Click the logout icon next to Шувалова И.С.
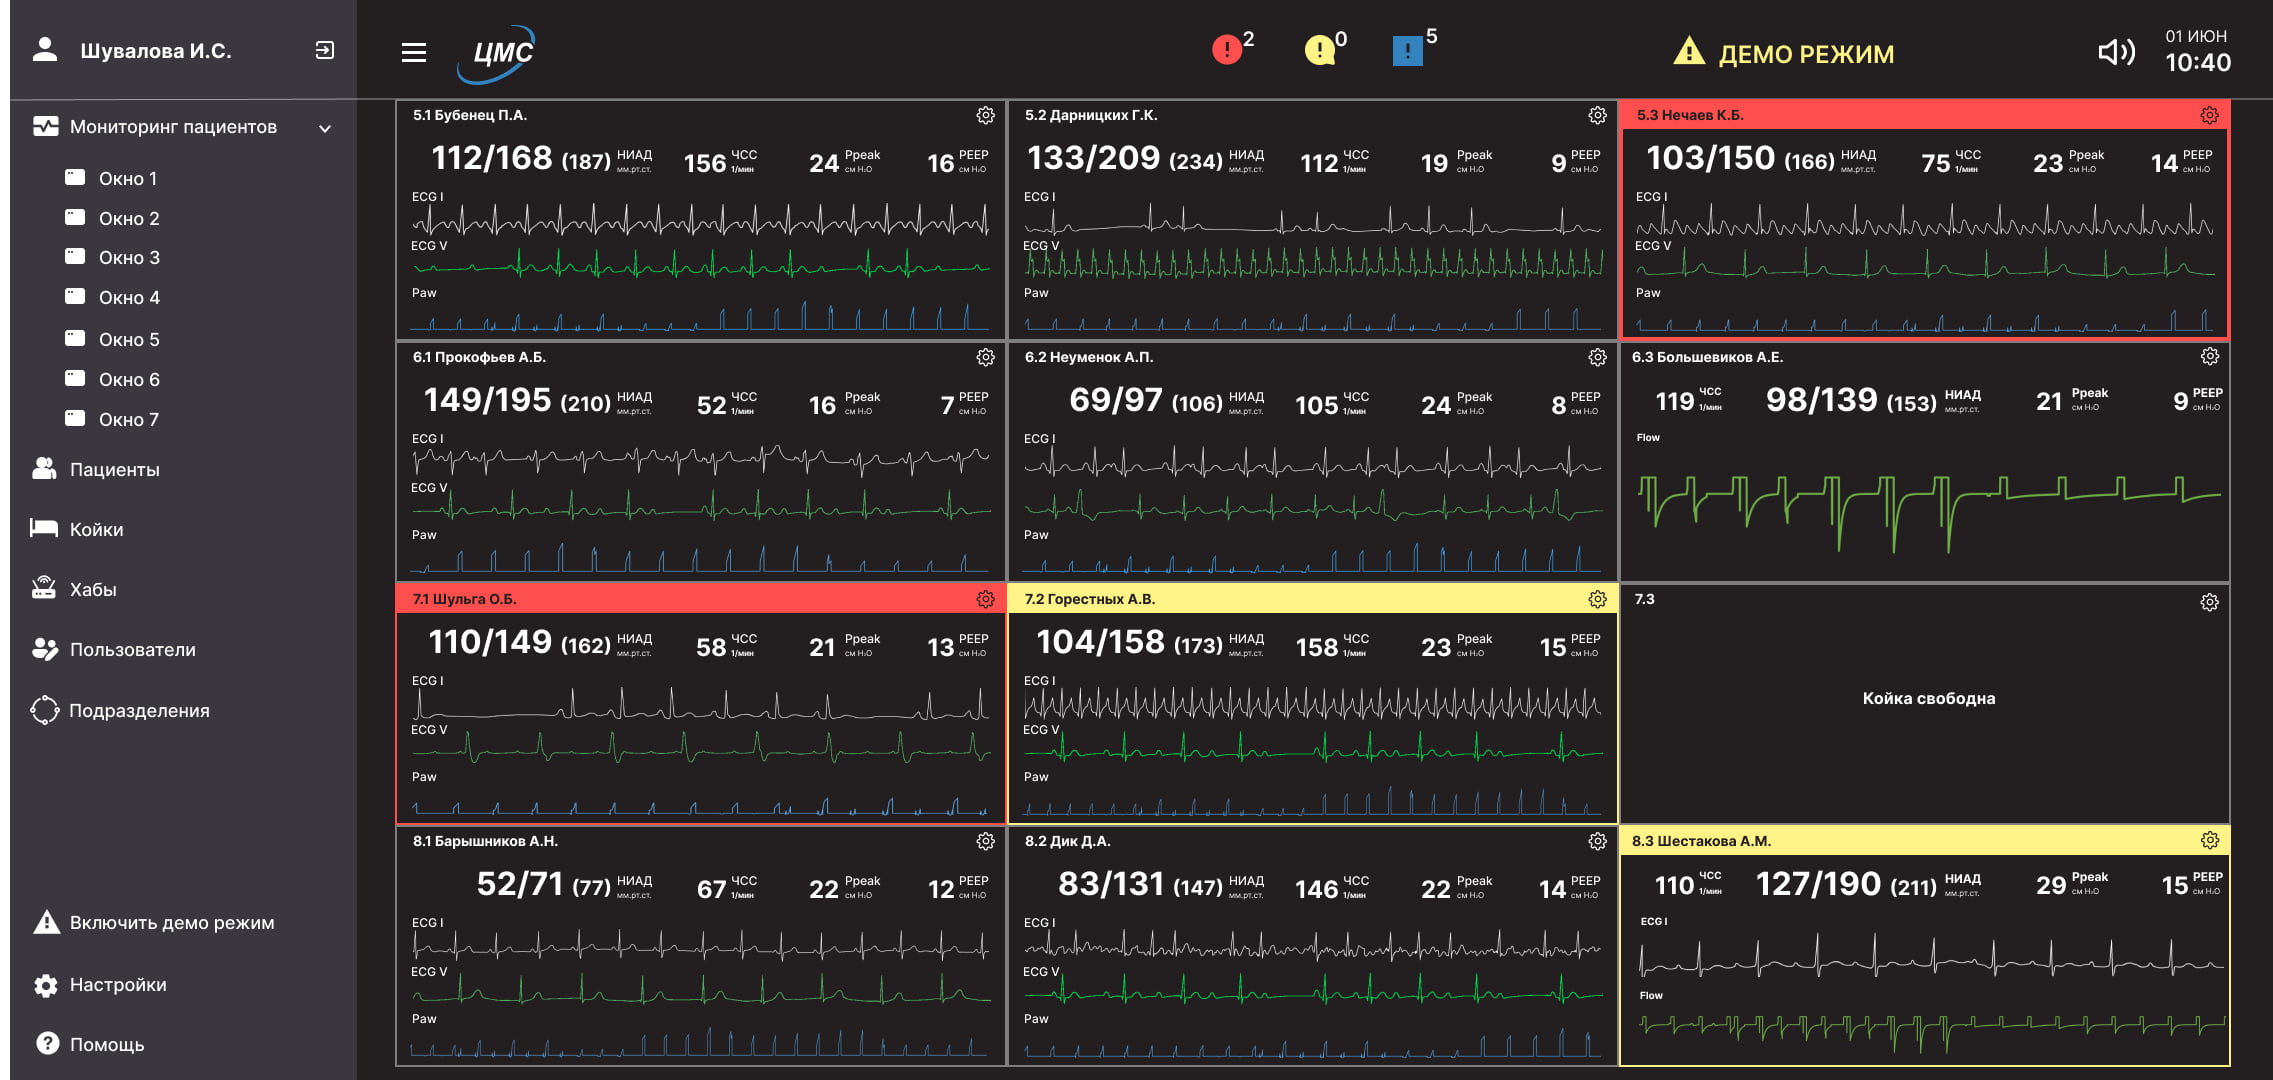Viewport: 2273px width, 1080px height. [x=324, y=50]
